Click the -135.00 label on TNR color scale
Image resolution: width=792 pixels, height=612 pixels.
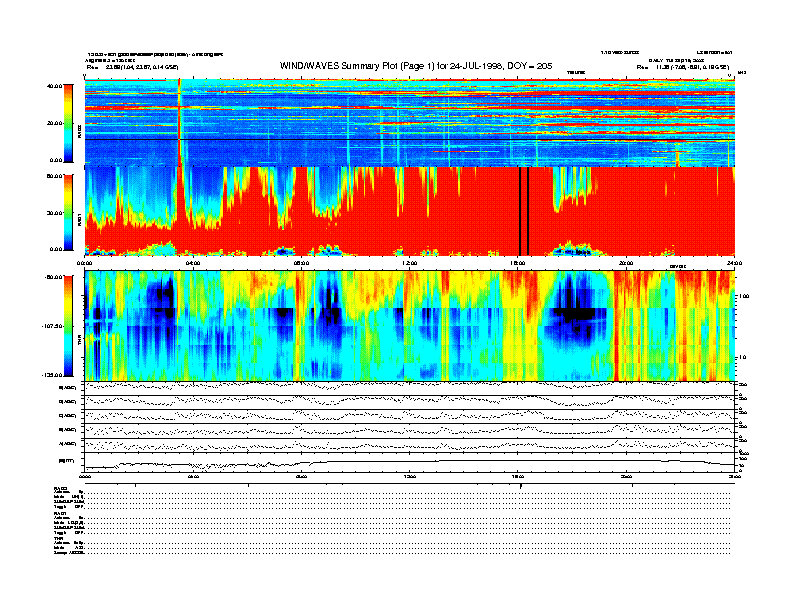52,375
